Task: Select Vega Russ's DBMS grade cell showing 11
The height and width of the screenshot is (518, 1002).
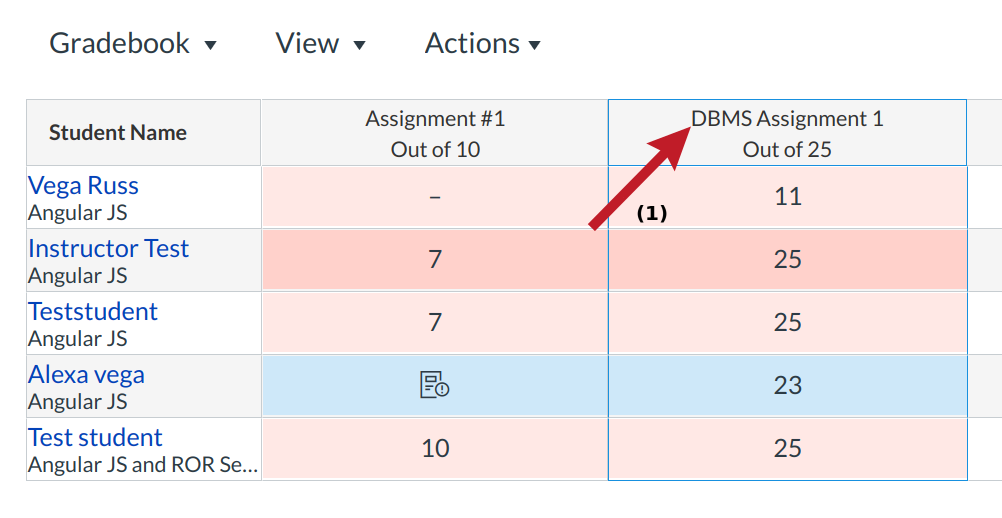Action: [x=787, y=196]
